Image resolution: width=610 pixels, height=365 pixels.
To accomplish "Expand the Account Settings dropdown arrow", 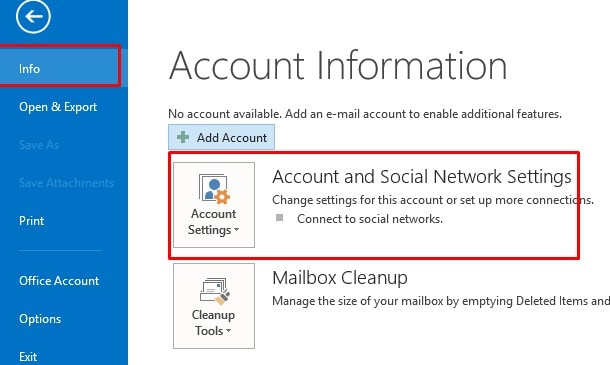I will tap(236, 230).
